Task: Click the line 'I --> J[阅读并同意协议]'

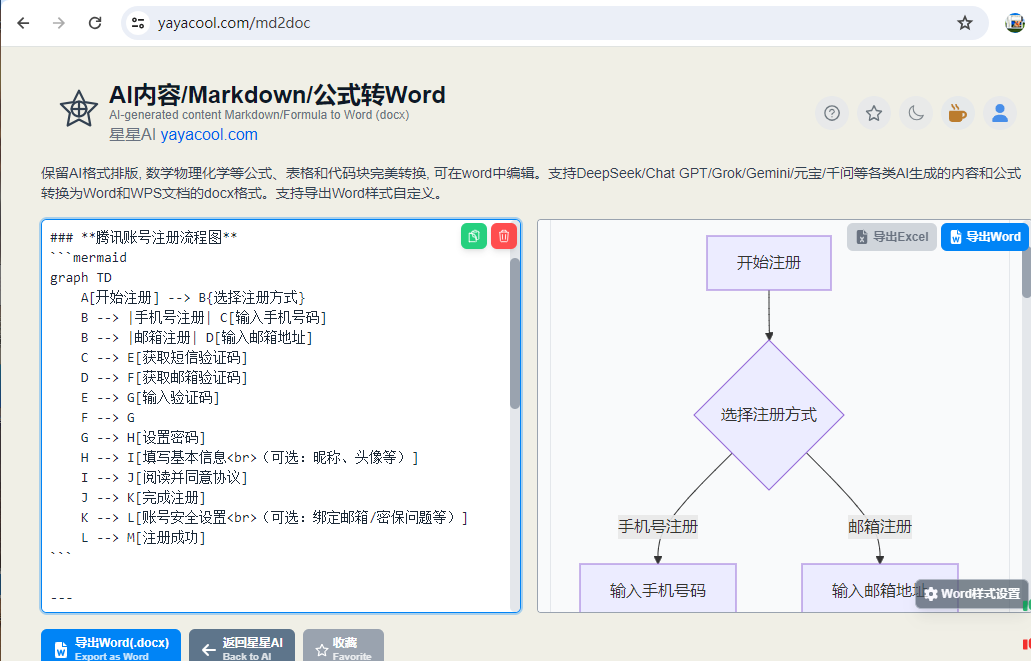Action: 164,477
